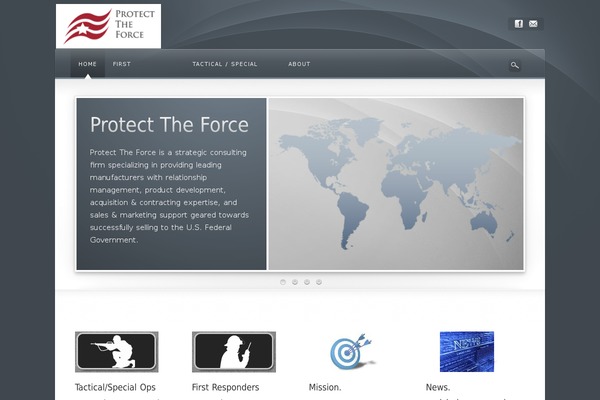This screenshot has width=600, height=400.
Task: Go to the third slider dot
Action: point(307,282)
